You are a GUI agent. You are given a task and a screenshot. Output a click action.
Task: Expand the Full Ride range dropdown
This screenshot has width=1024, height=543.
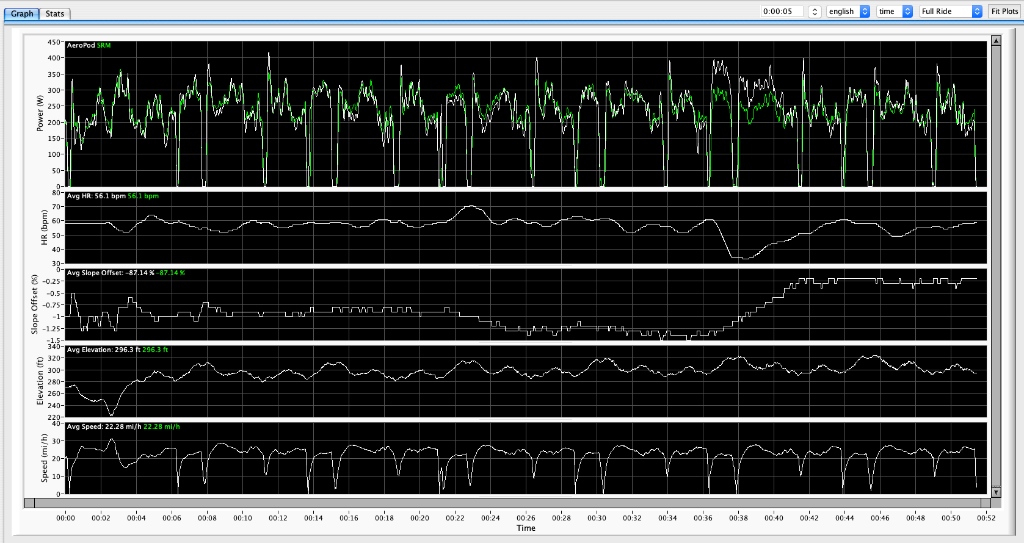[x=950, y=11]
